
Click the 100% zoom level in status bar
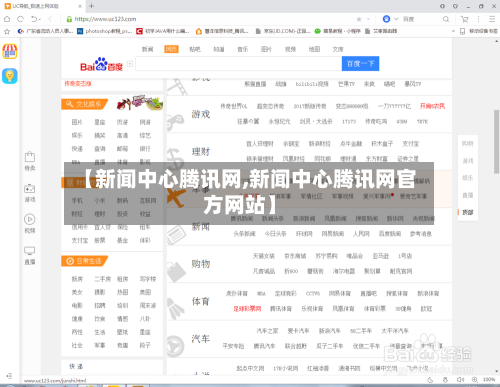[x=489, y=380]
